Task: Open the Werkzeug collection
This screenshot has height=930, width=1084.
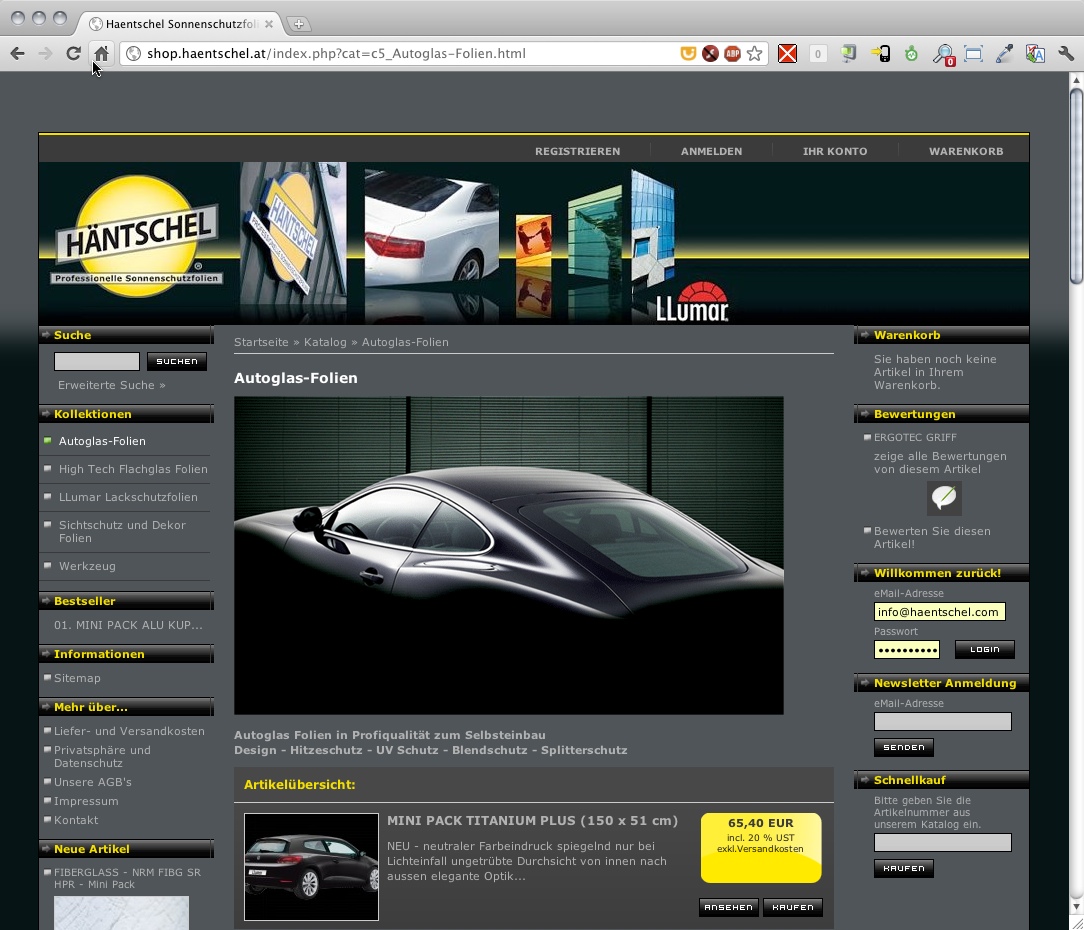Action: 87,566
